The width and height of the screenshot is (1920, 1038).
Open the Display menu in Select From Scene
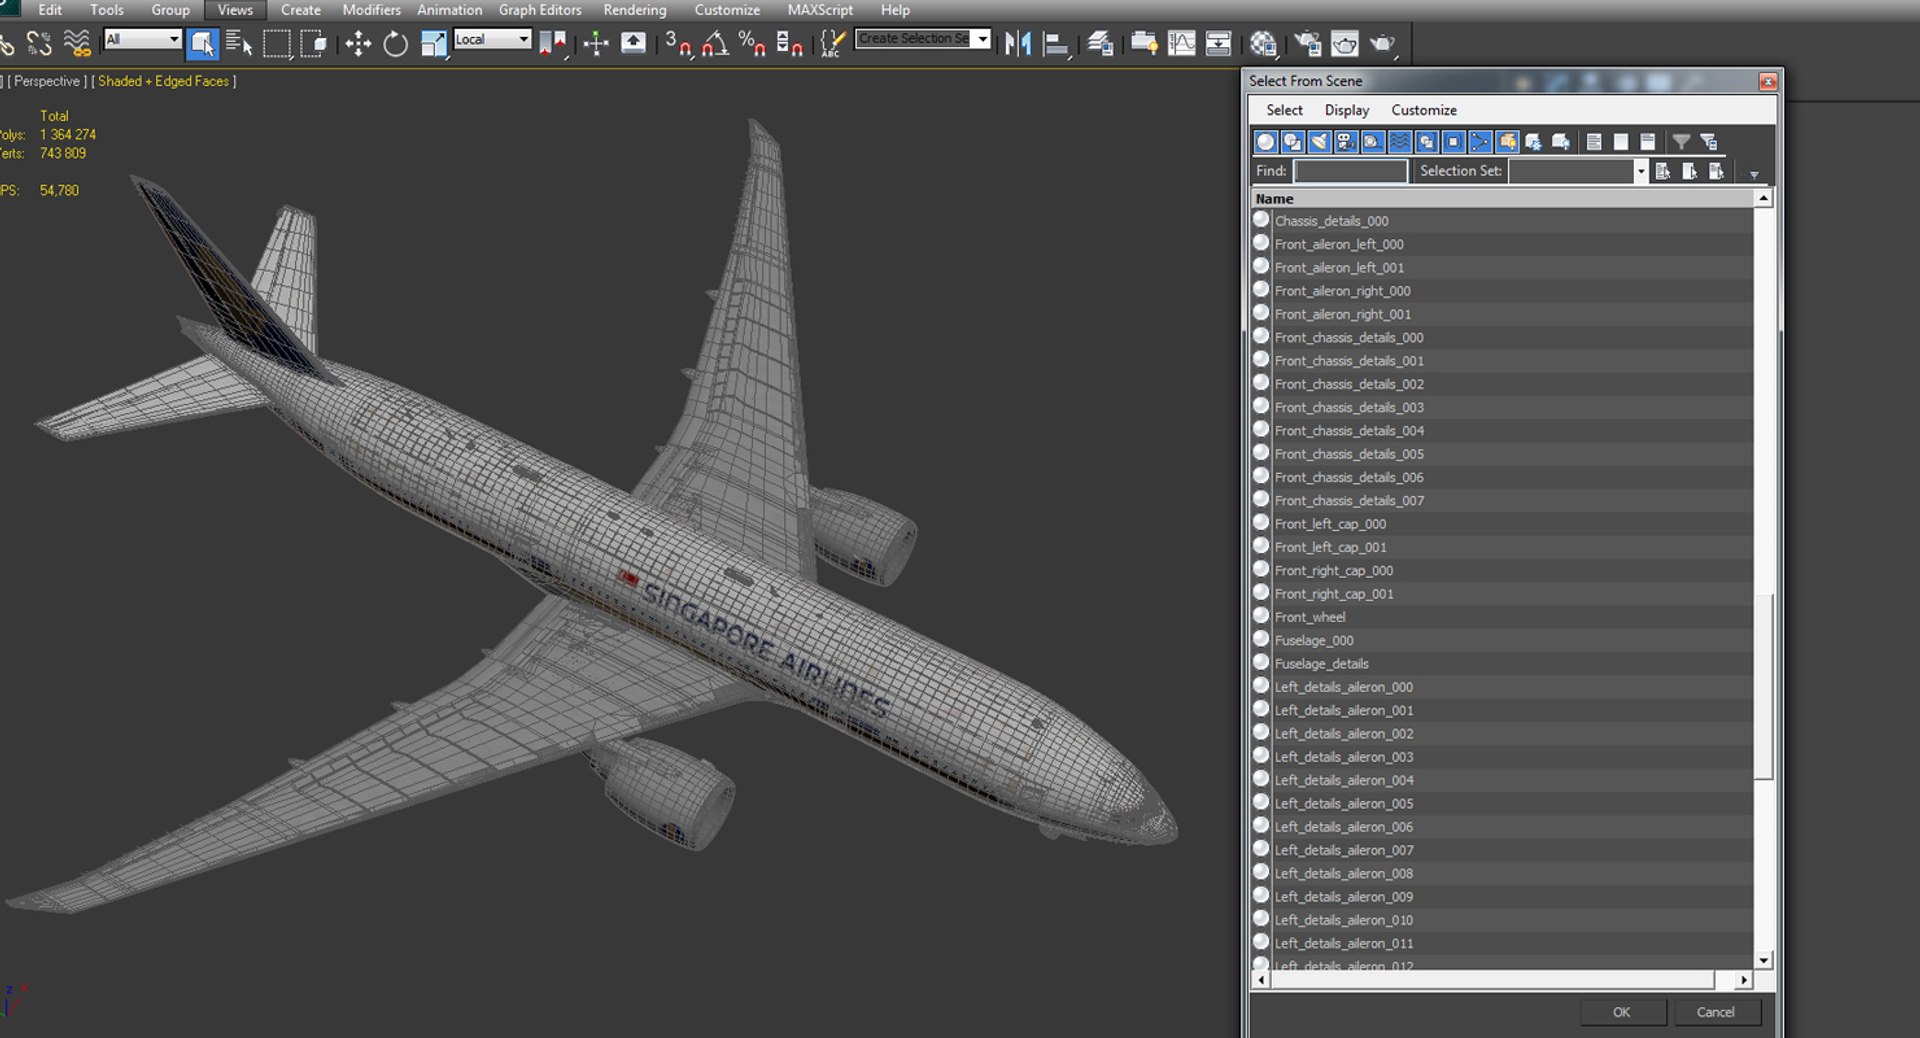(x=1347, y=110)
